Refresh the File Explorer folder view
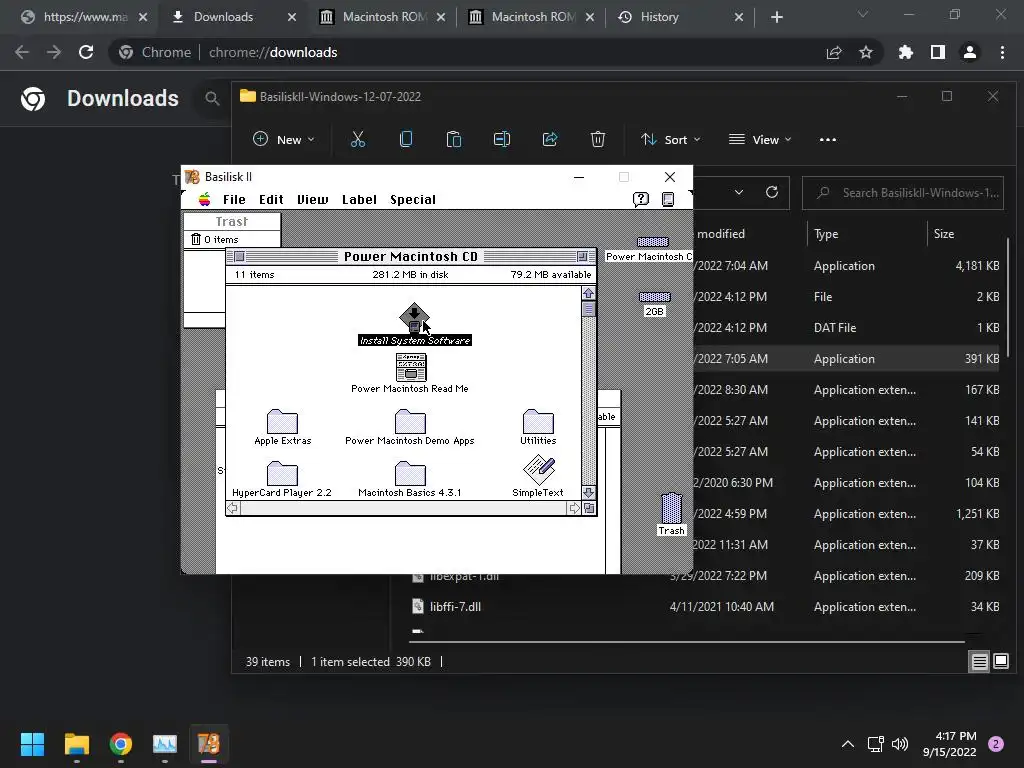The image size is (1024, 768). tap(772, 192)
